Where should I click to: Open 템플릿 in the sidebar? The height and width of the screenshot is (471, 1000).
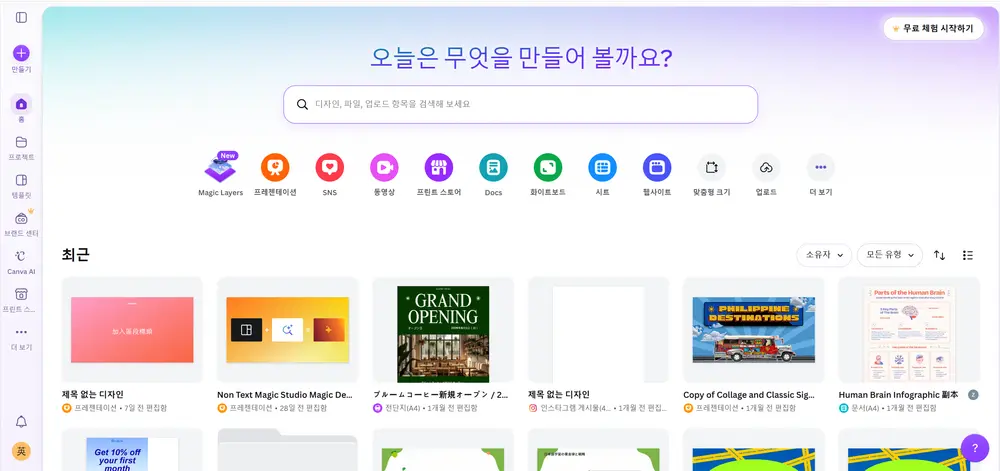coord(21,180)
